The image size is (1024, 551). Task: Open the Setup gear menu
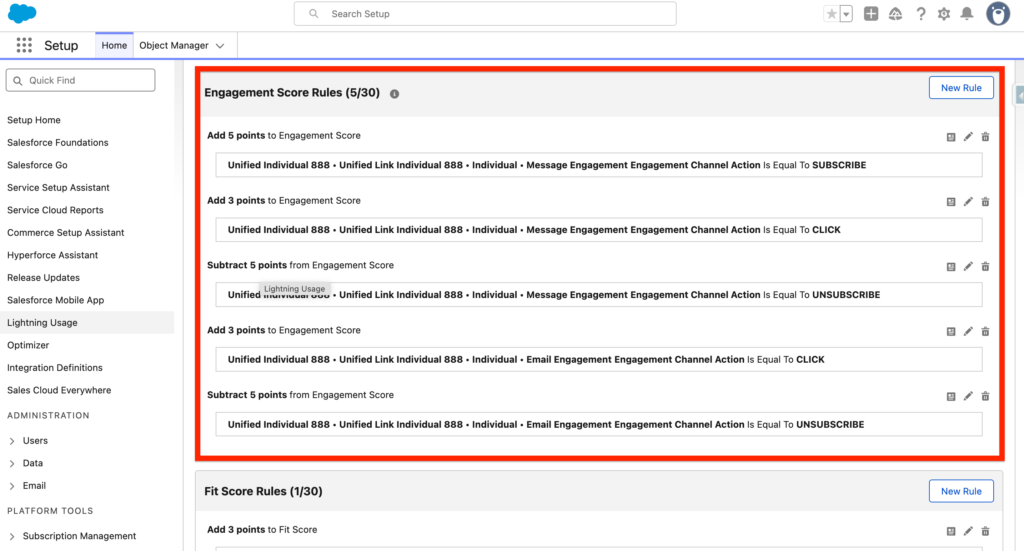coord(944,14)
